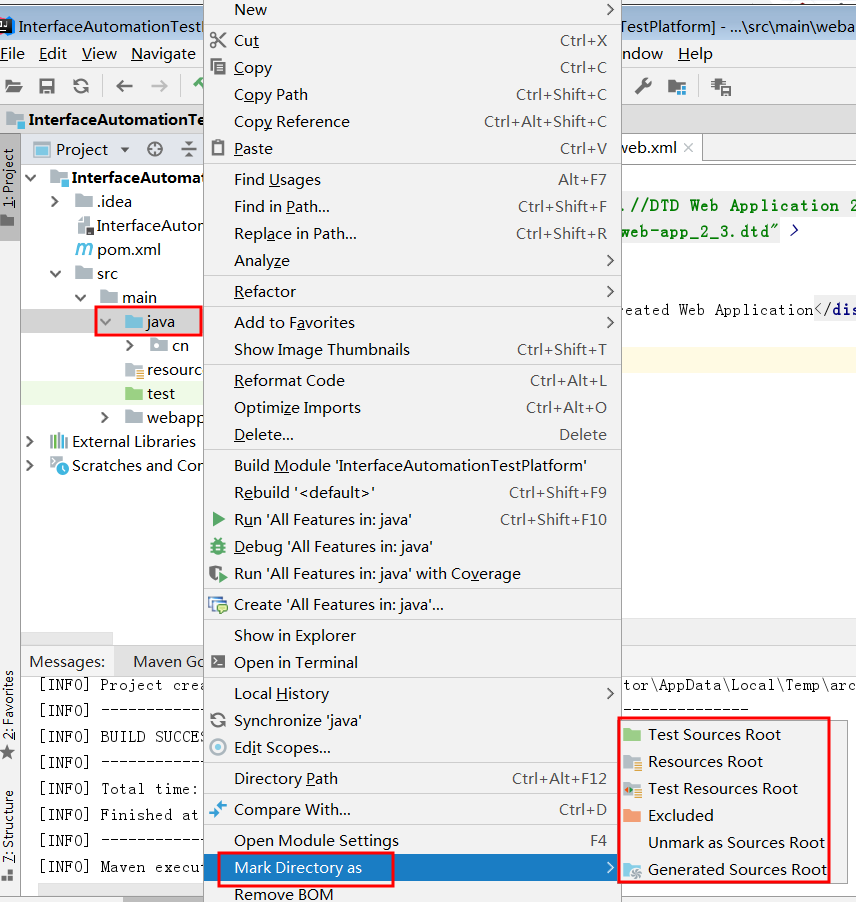
Task: Open the File menu
Action: [13, 54]
